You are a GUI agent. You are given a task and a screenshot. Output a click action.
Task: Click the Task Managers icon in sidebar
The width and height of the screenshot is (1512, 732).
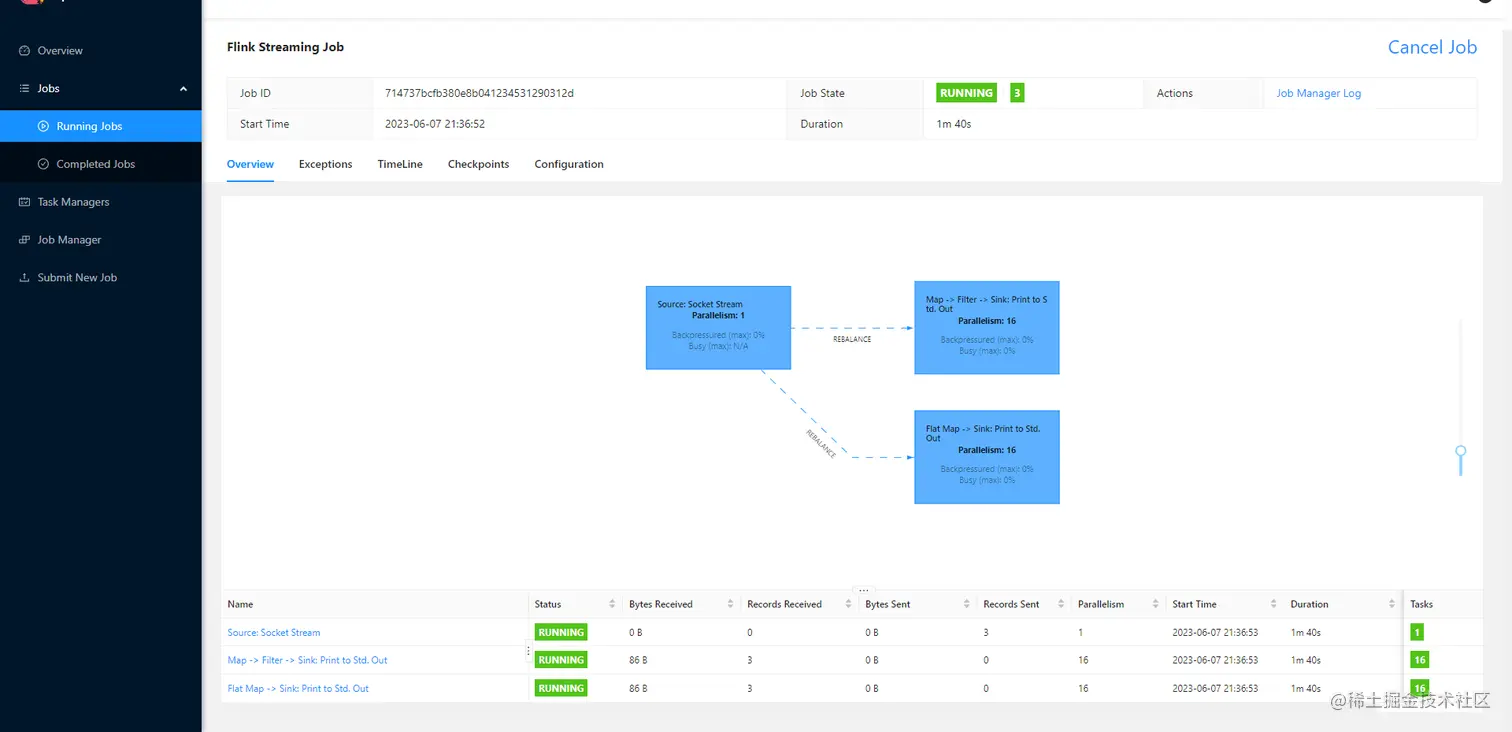pyautogui.click(x=25, y=202)
